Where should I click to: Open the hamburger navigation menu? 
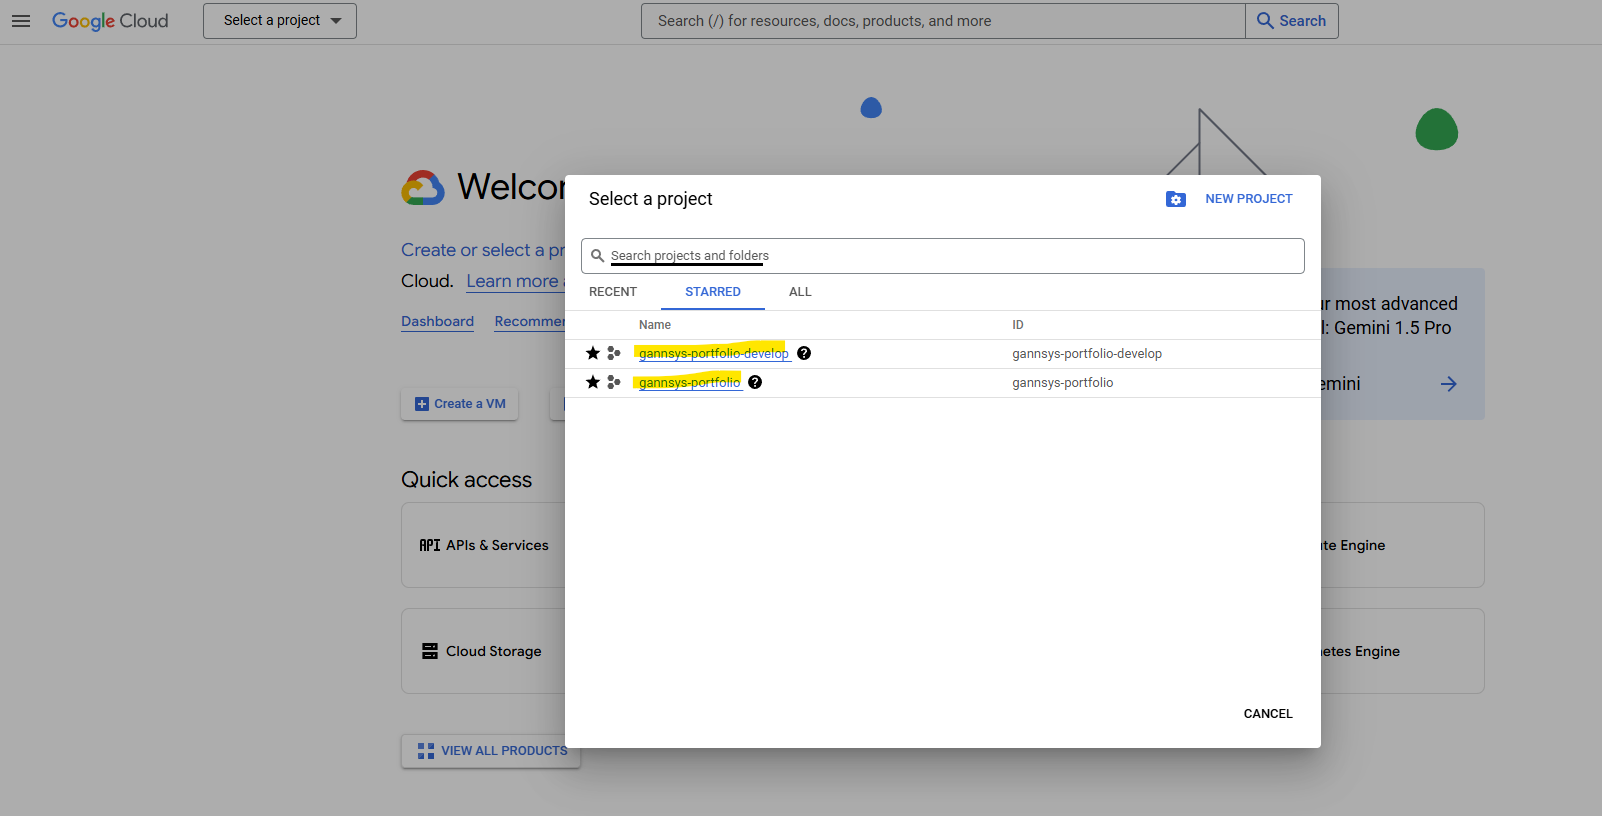21,21
